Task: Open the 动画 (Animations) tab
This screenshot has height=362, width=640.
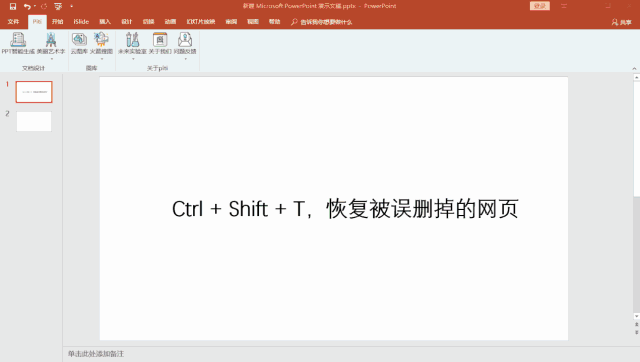Action: tap(170, 22)
